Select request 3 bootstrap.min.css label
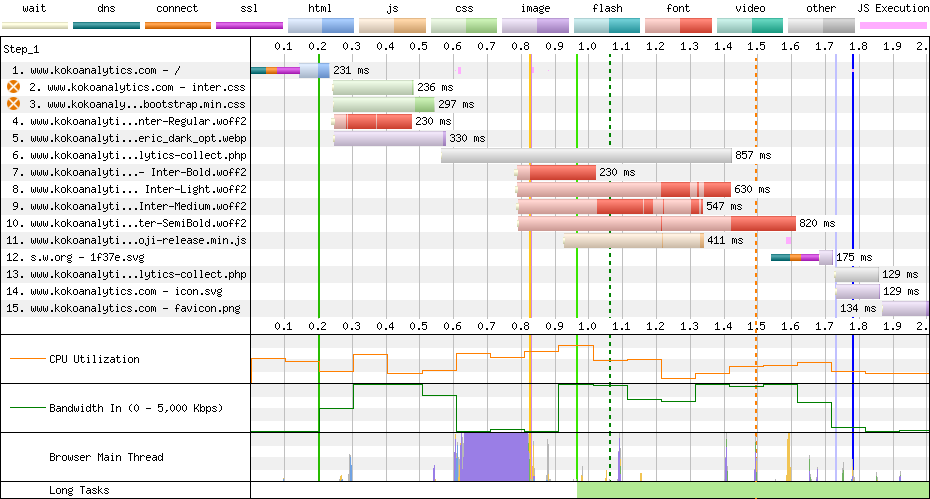Screen dimensions: 930x499 tap(137, 104)
